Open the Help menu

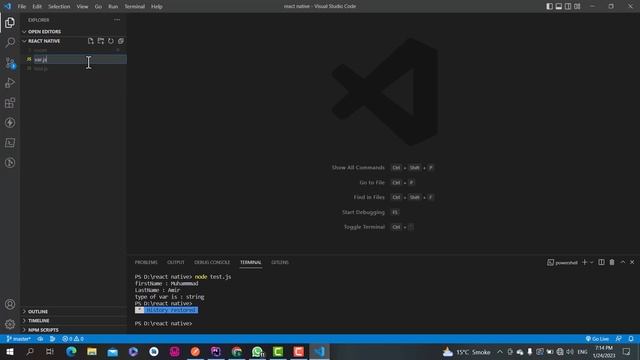pyautogui.click(x=157, y=6)
